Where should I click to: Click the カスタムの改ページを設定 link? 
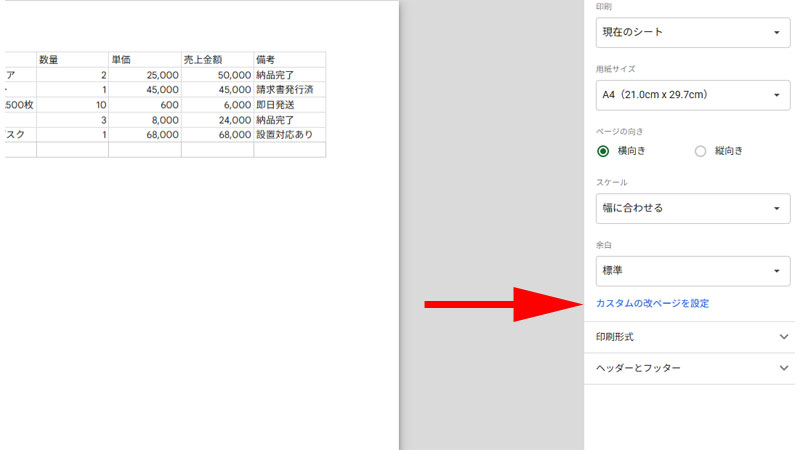pyautogui.click(x=653, y=303)
